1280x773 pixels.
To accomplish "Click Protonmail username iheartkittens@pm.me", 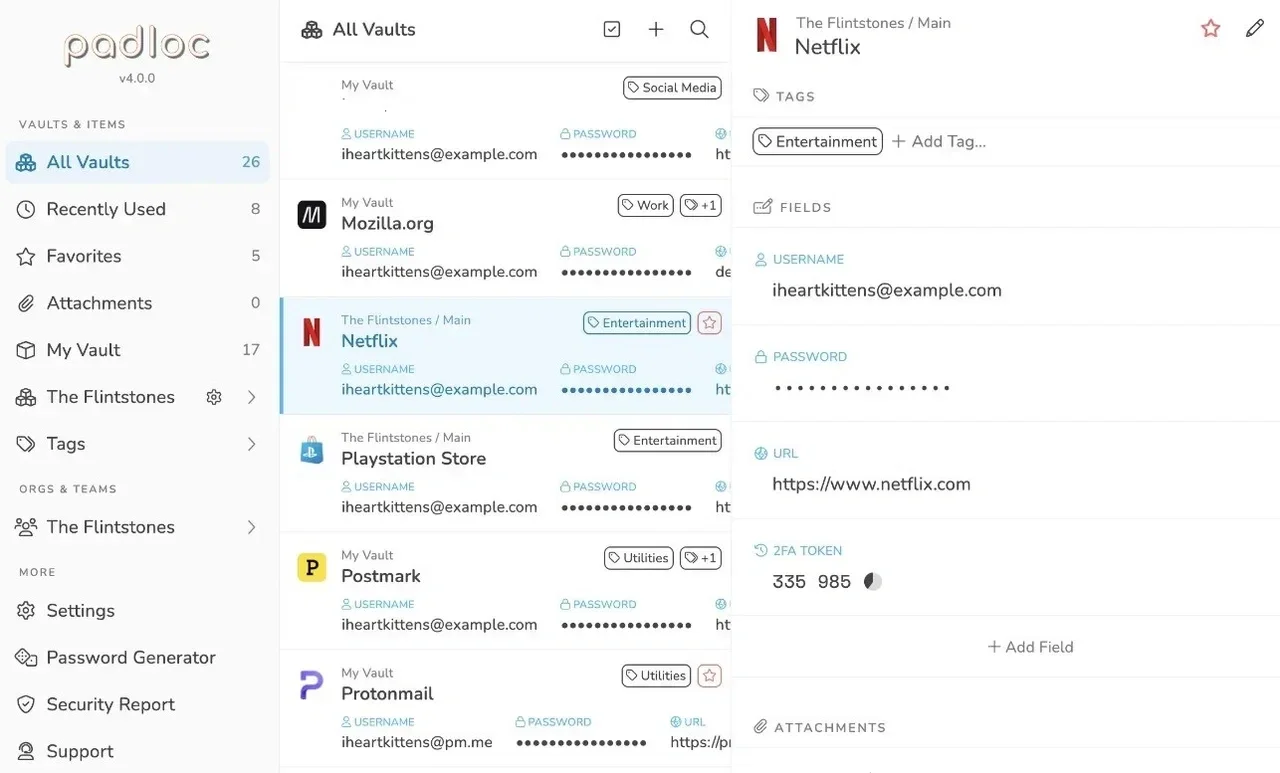I will tap(416, 742).
